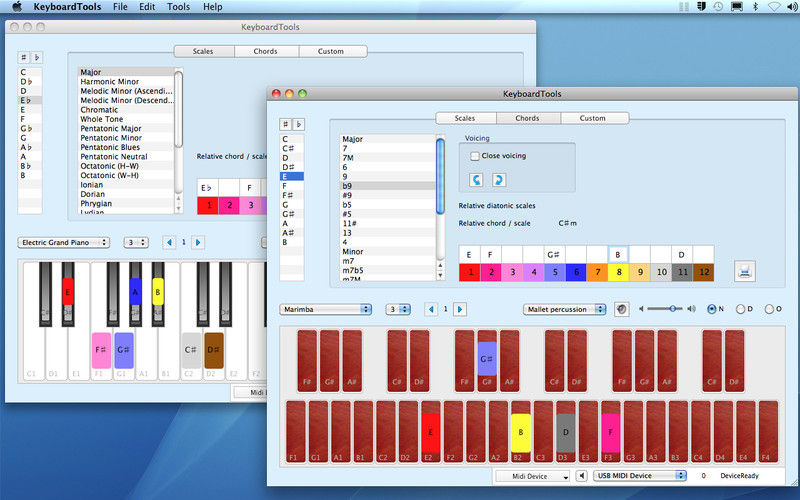The image size is (800, 500).
Task: Click the display menu bar icon
Action: [x=737, y=7]
